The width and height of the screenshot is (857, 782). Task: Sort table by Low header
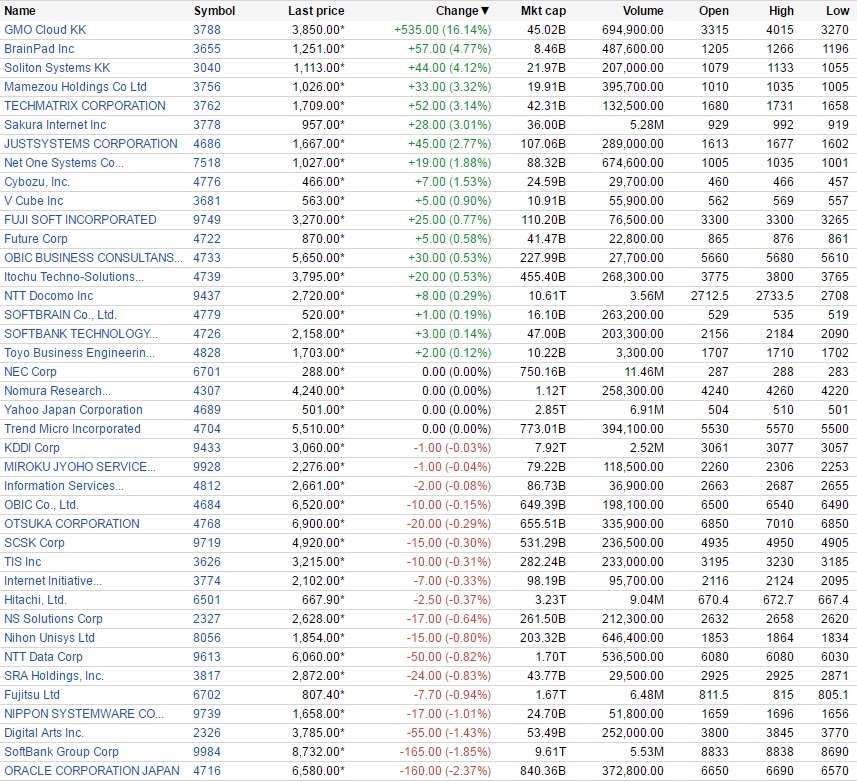(x=837, y=11)
